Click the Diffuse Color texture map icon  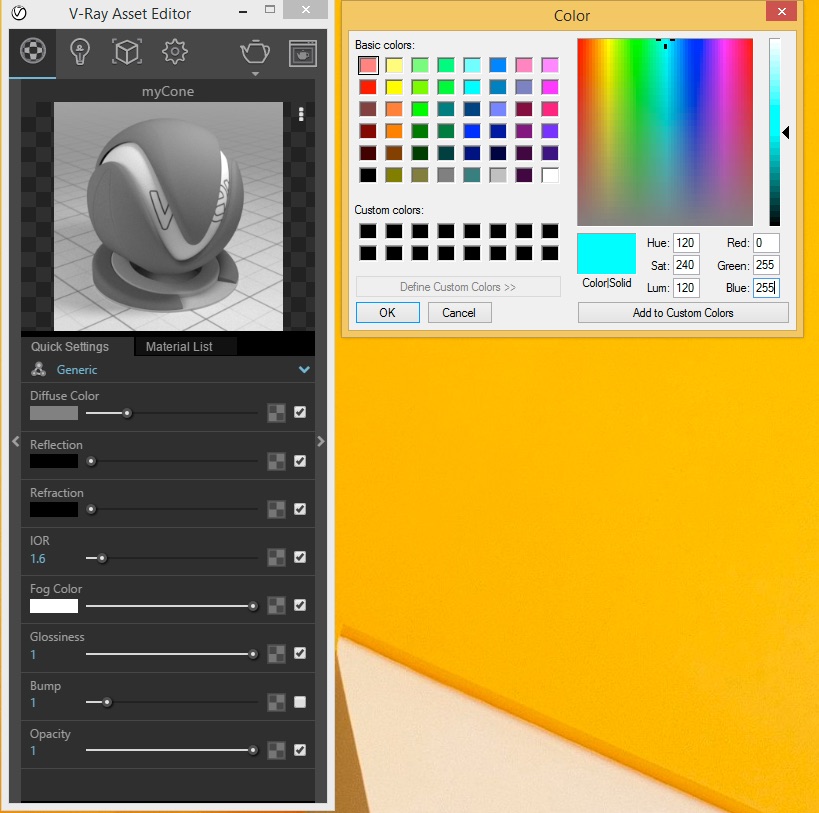coord(276,413)
